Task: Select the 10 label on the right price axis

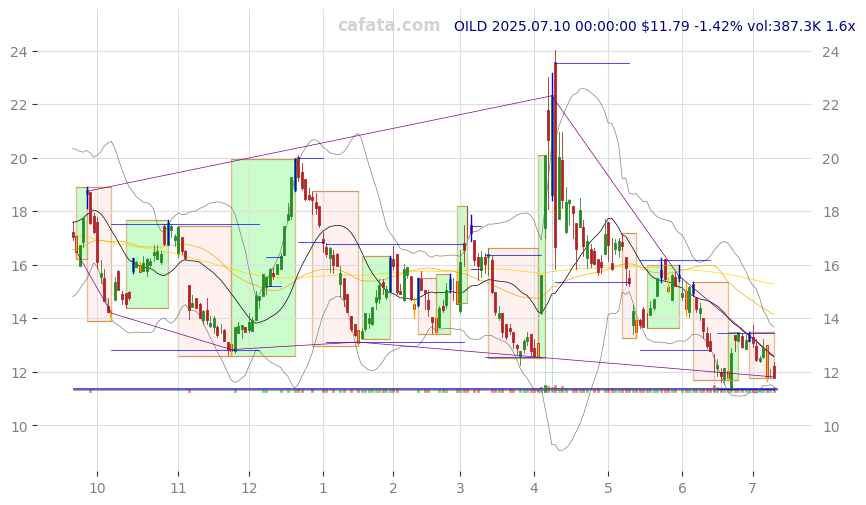Action: [831, 427]
